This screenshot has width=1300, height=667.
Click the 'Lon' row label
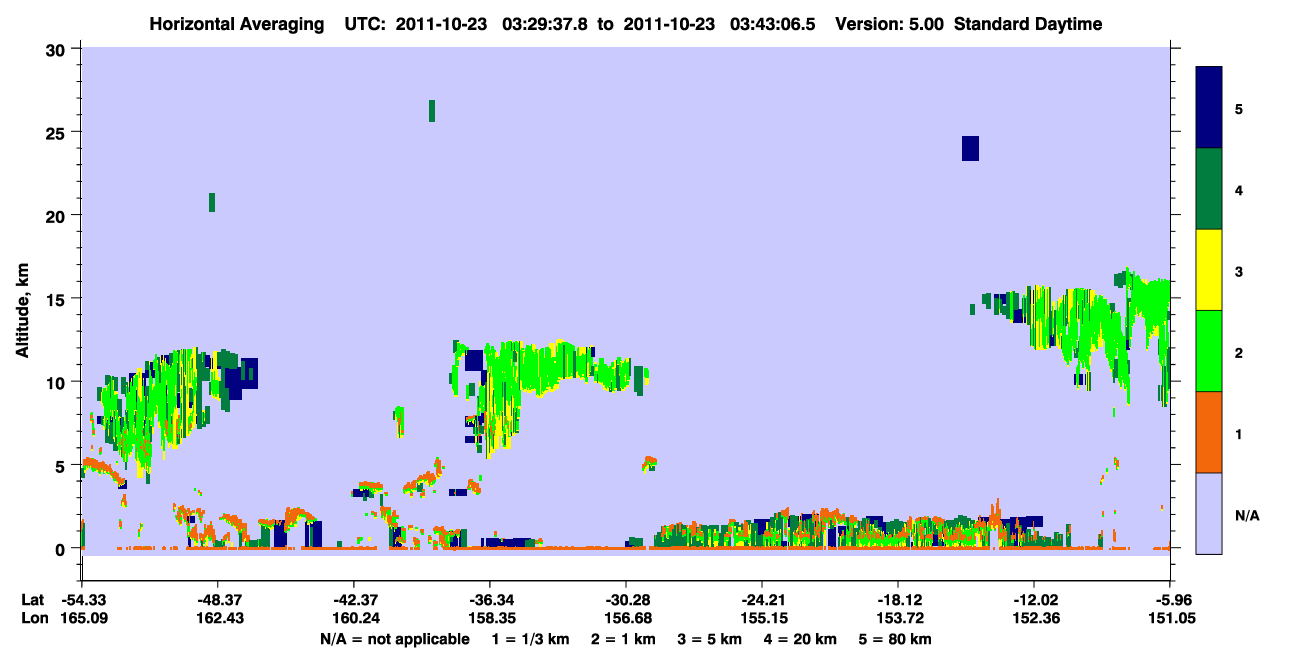point(34,619)
